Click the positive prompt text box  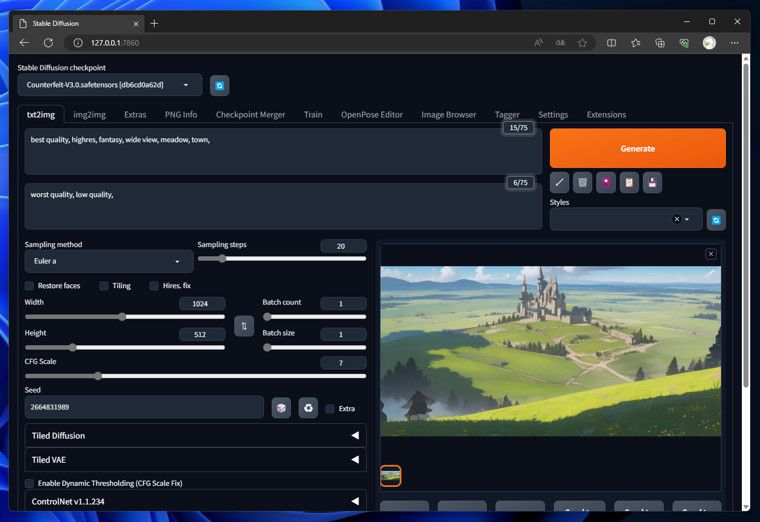coord(283,151)
